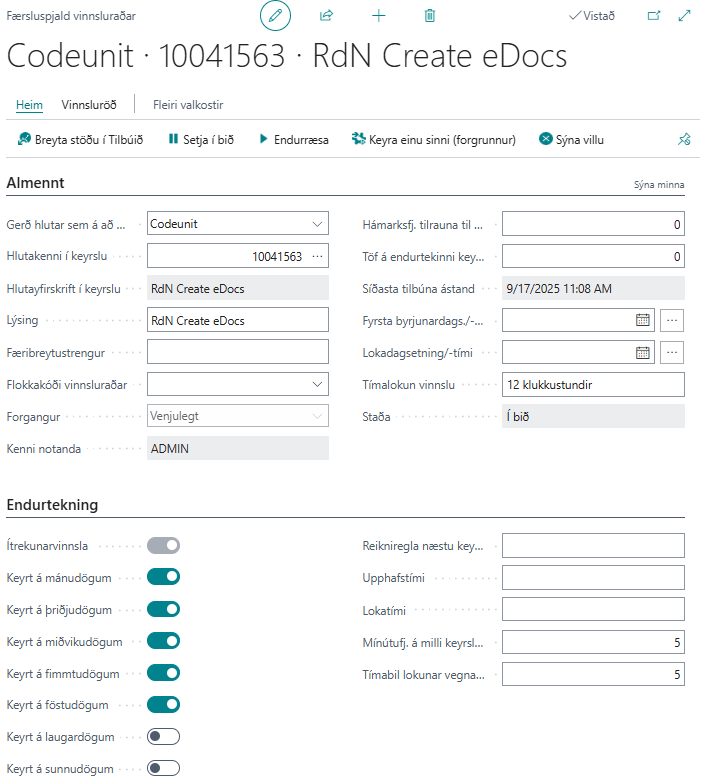702x782 pixels.
Task: Click the pin icon on action bar
Action: 684,140
